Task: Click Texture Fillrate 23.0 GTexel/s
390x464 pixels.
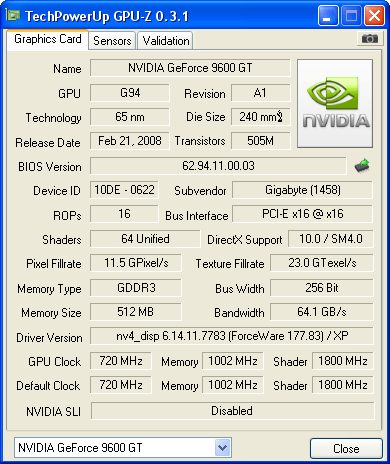Action: pyautogui.click(x=322, y=263)
